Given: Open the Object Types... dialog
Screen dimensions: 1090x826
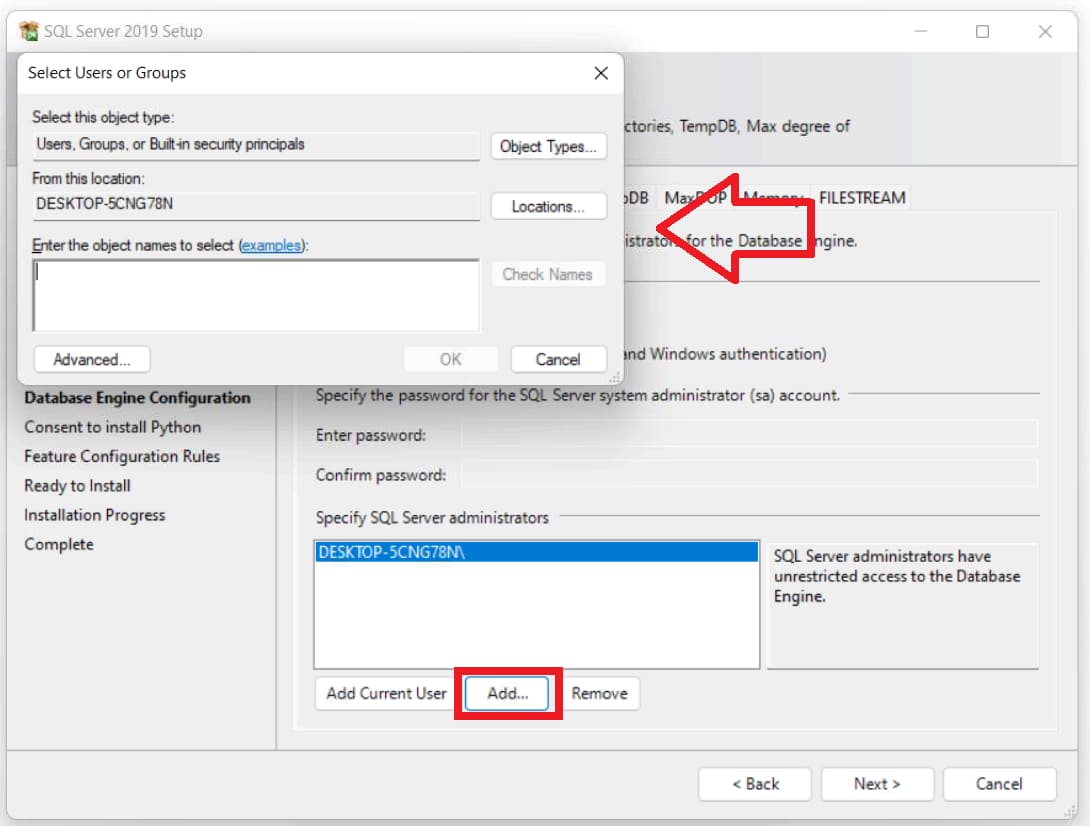Looking at the screenshot, I should click(x=548, y=146).
